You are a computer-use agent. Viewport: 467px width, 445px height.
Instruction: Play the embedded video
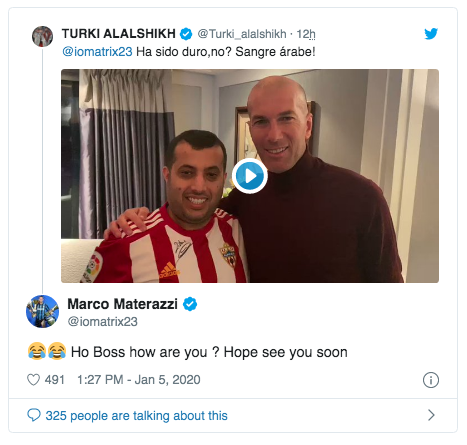250,176
